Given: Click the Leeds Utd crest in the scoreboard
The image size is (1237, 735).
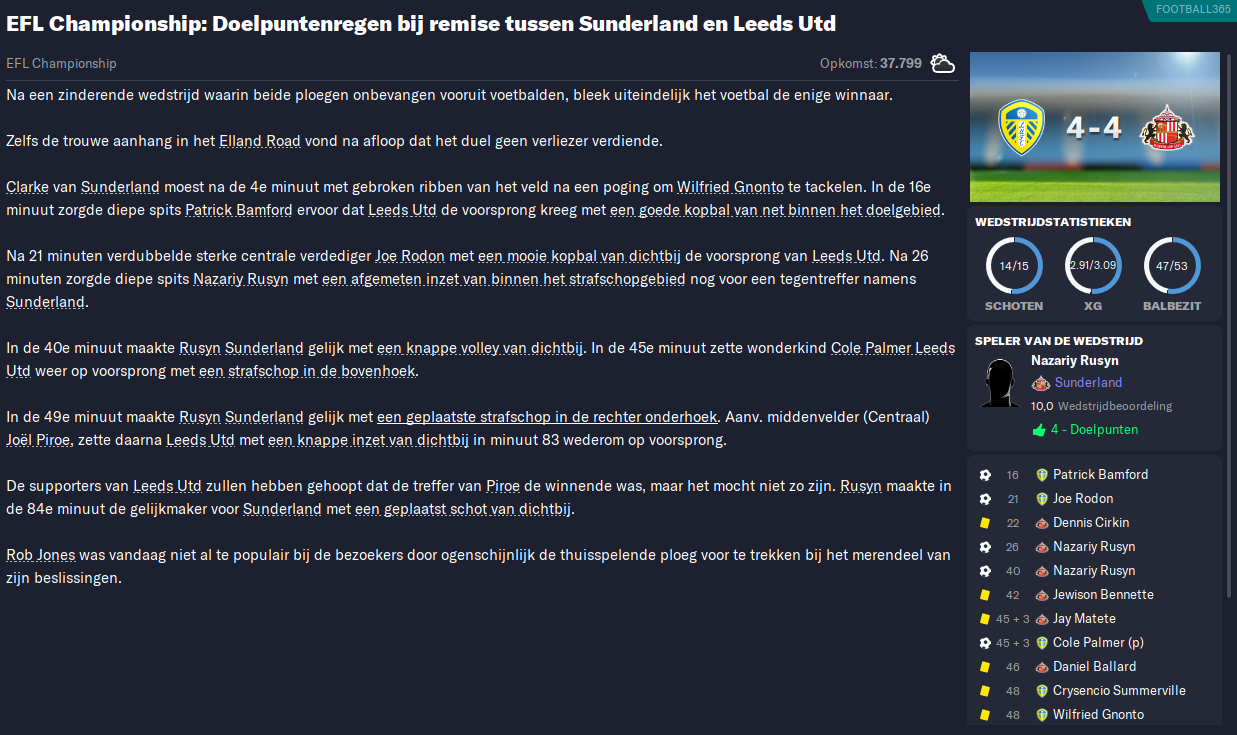Looking at the screenshot, I should coord(1021,127).
